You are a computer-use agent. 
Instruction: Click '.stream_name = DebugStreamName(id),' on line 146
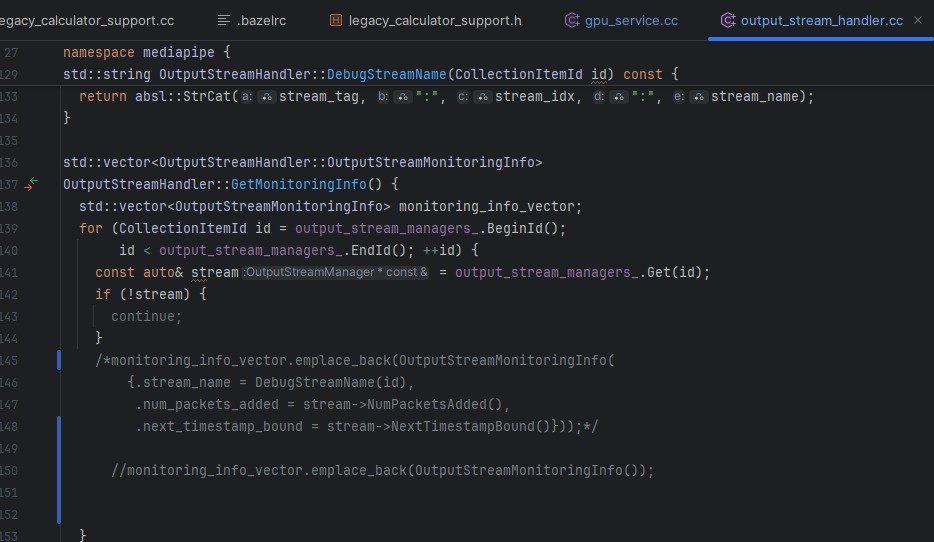(275, 382)
